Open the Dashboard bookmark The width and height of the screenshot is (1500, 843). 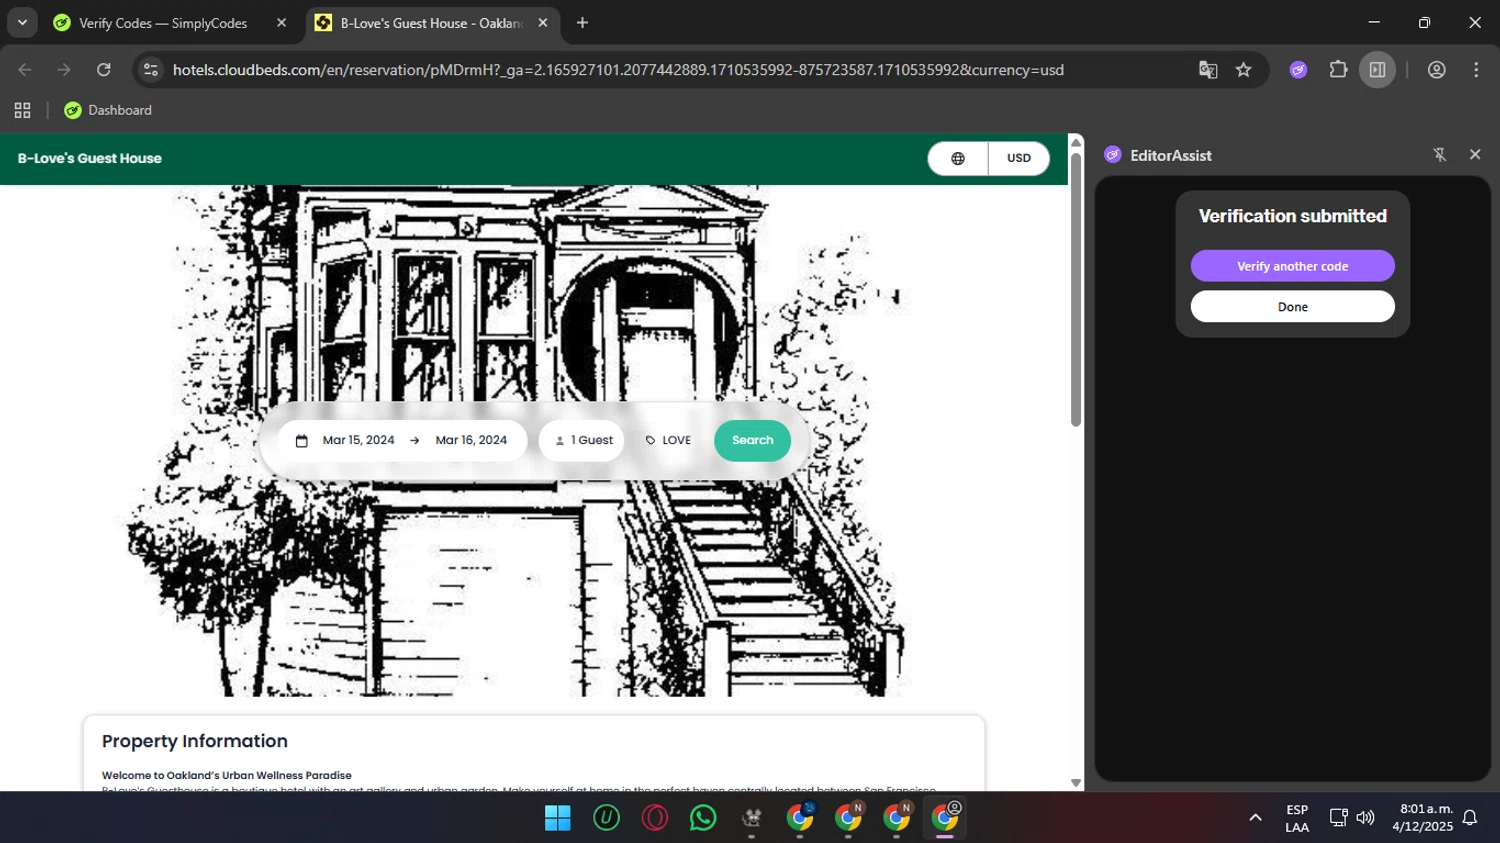108,110
